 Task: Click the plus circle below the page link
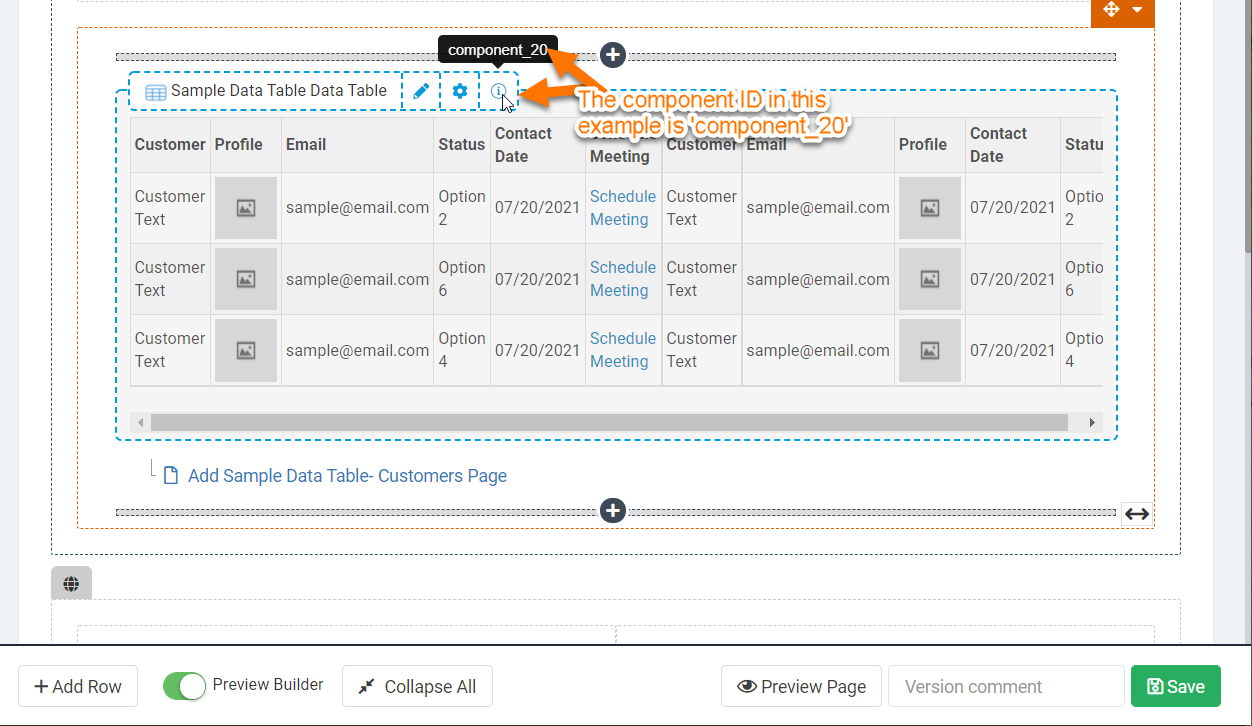(x=613, y=511)
